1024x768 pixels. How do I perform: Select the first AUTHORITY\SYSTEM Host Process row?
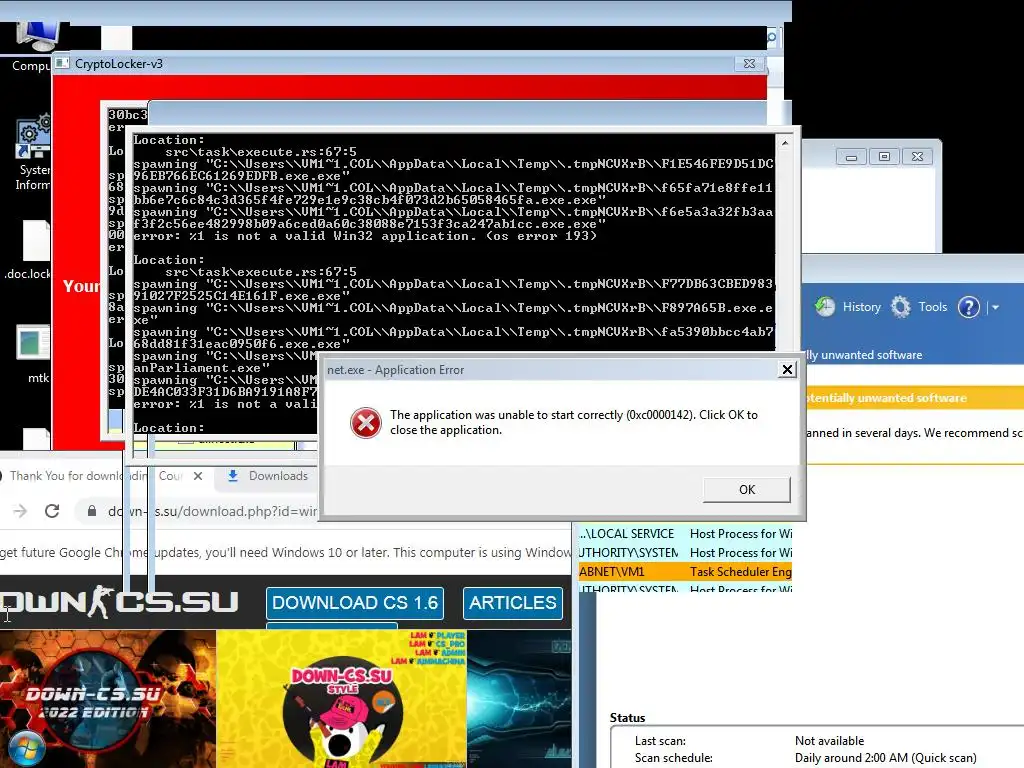tap(685, 552)
